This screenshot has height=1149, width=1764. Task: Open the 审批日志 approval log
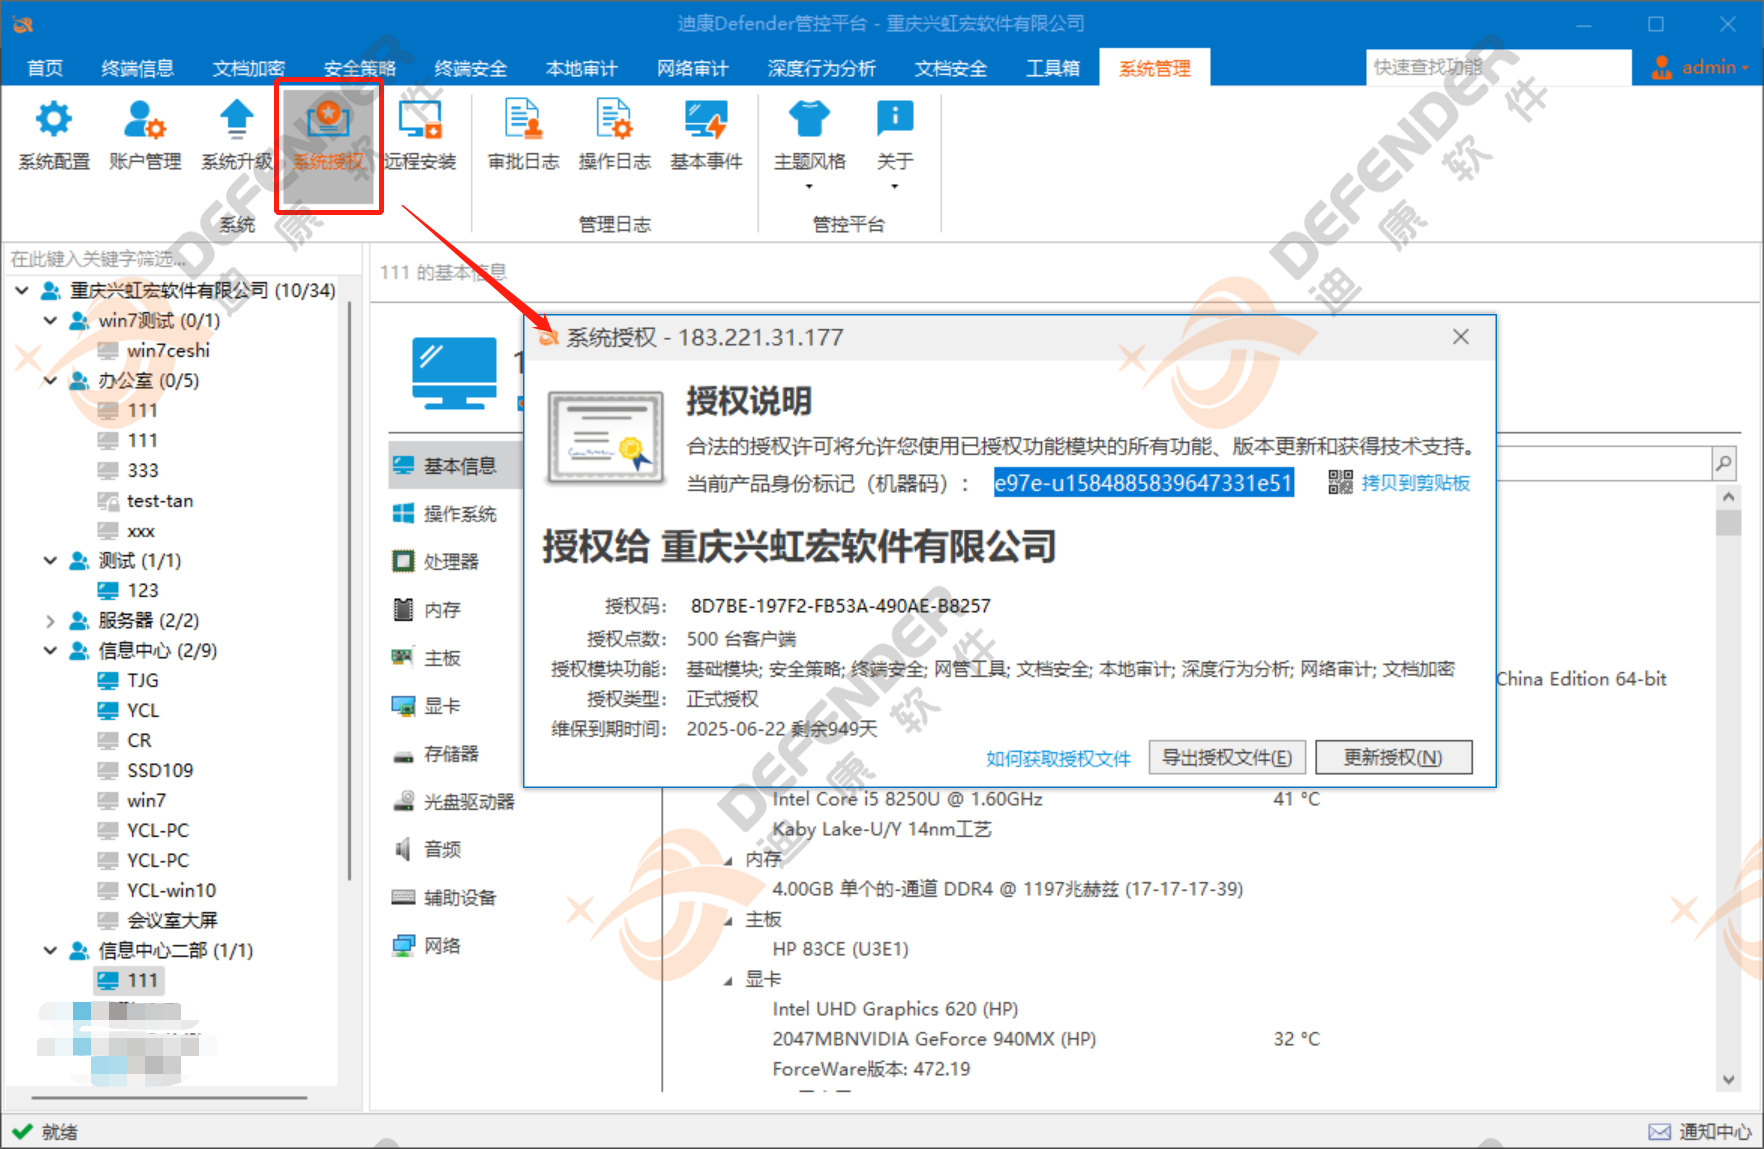click(523, 135)
